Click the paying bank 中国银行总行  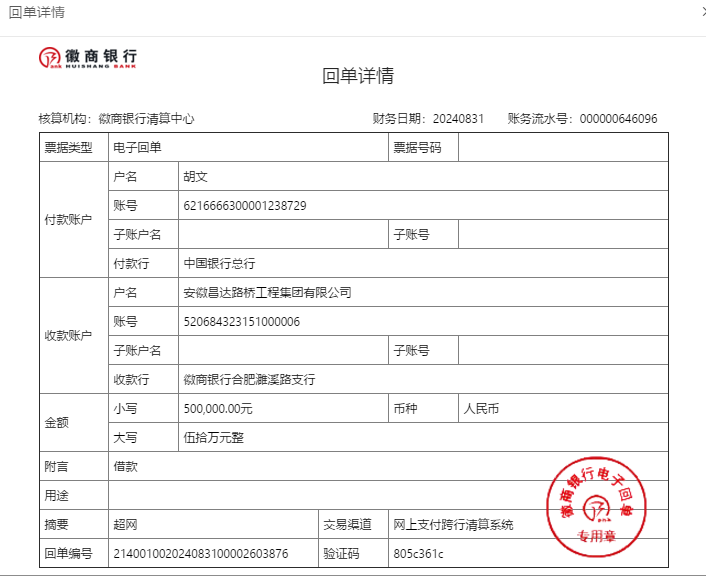point(219,264)
